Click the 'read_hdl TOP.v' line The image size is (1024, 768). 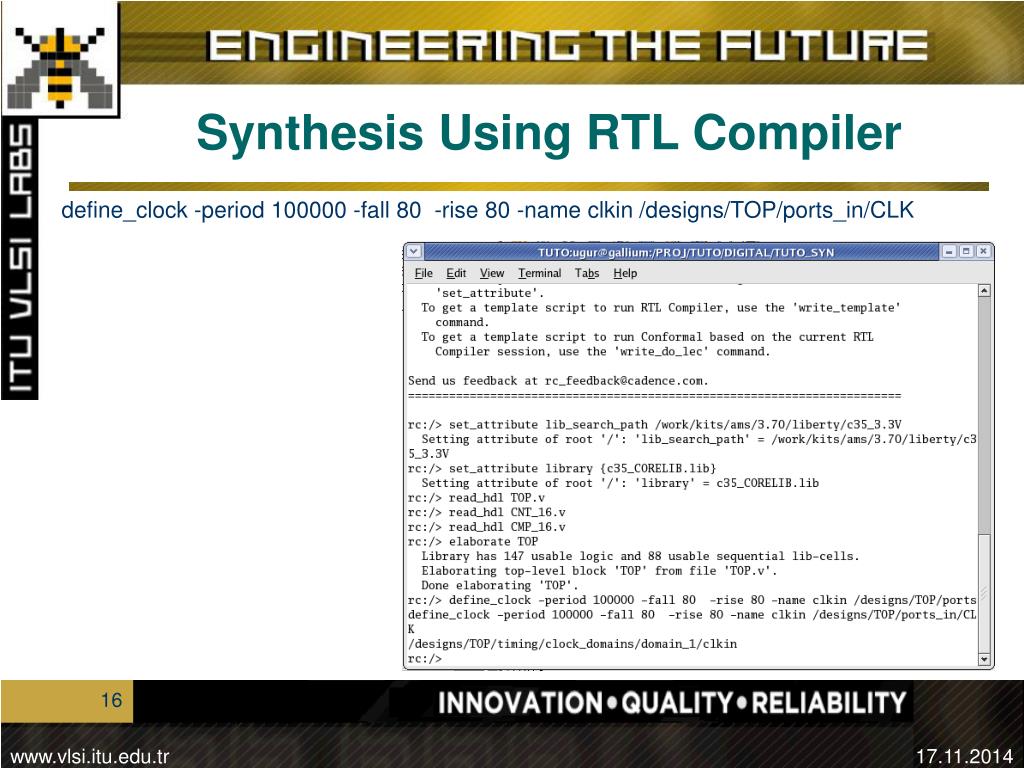click(x=476, y=498)
